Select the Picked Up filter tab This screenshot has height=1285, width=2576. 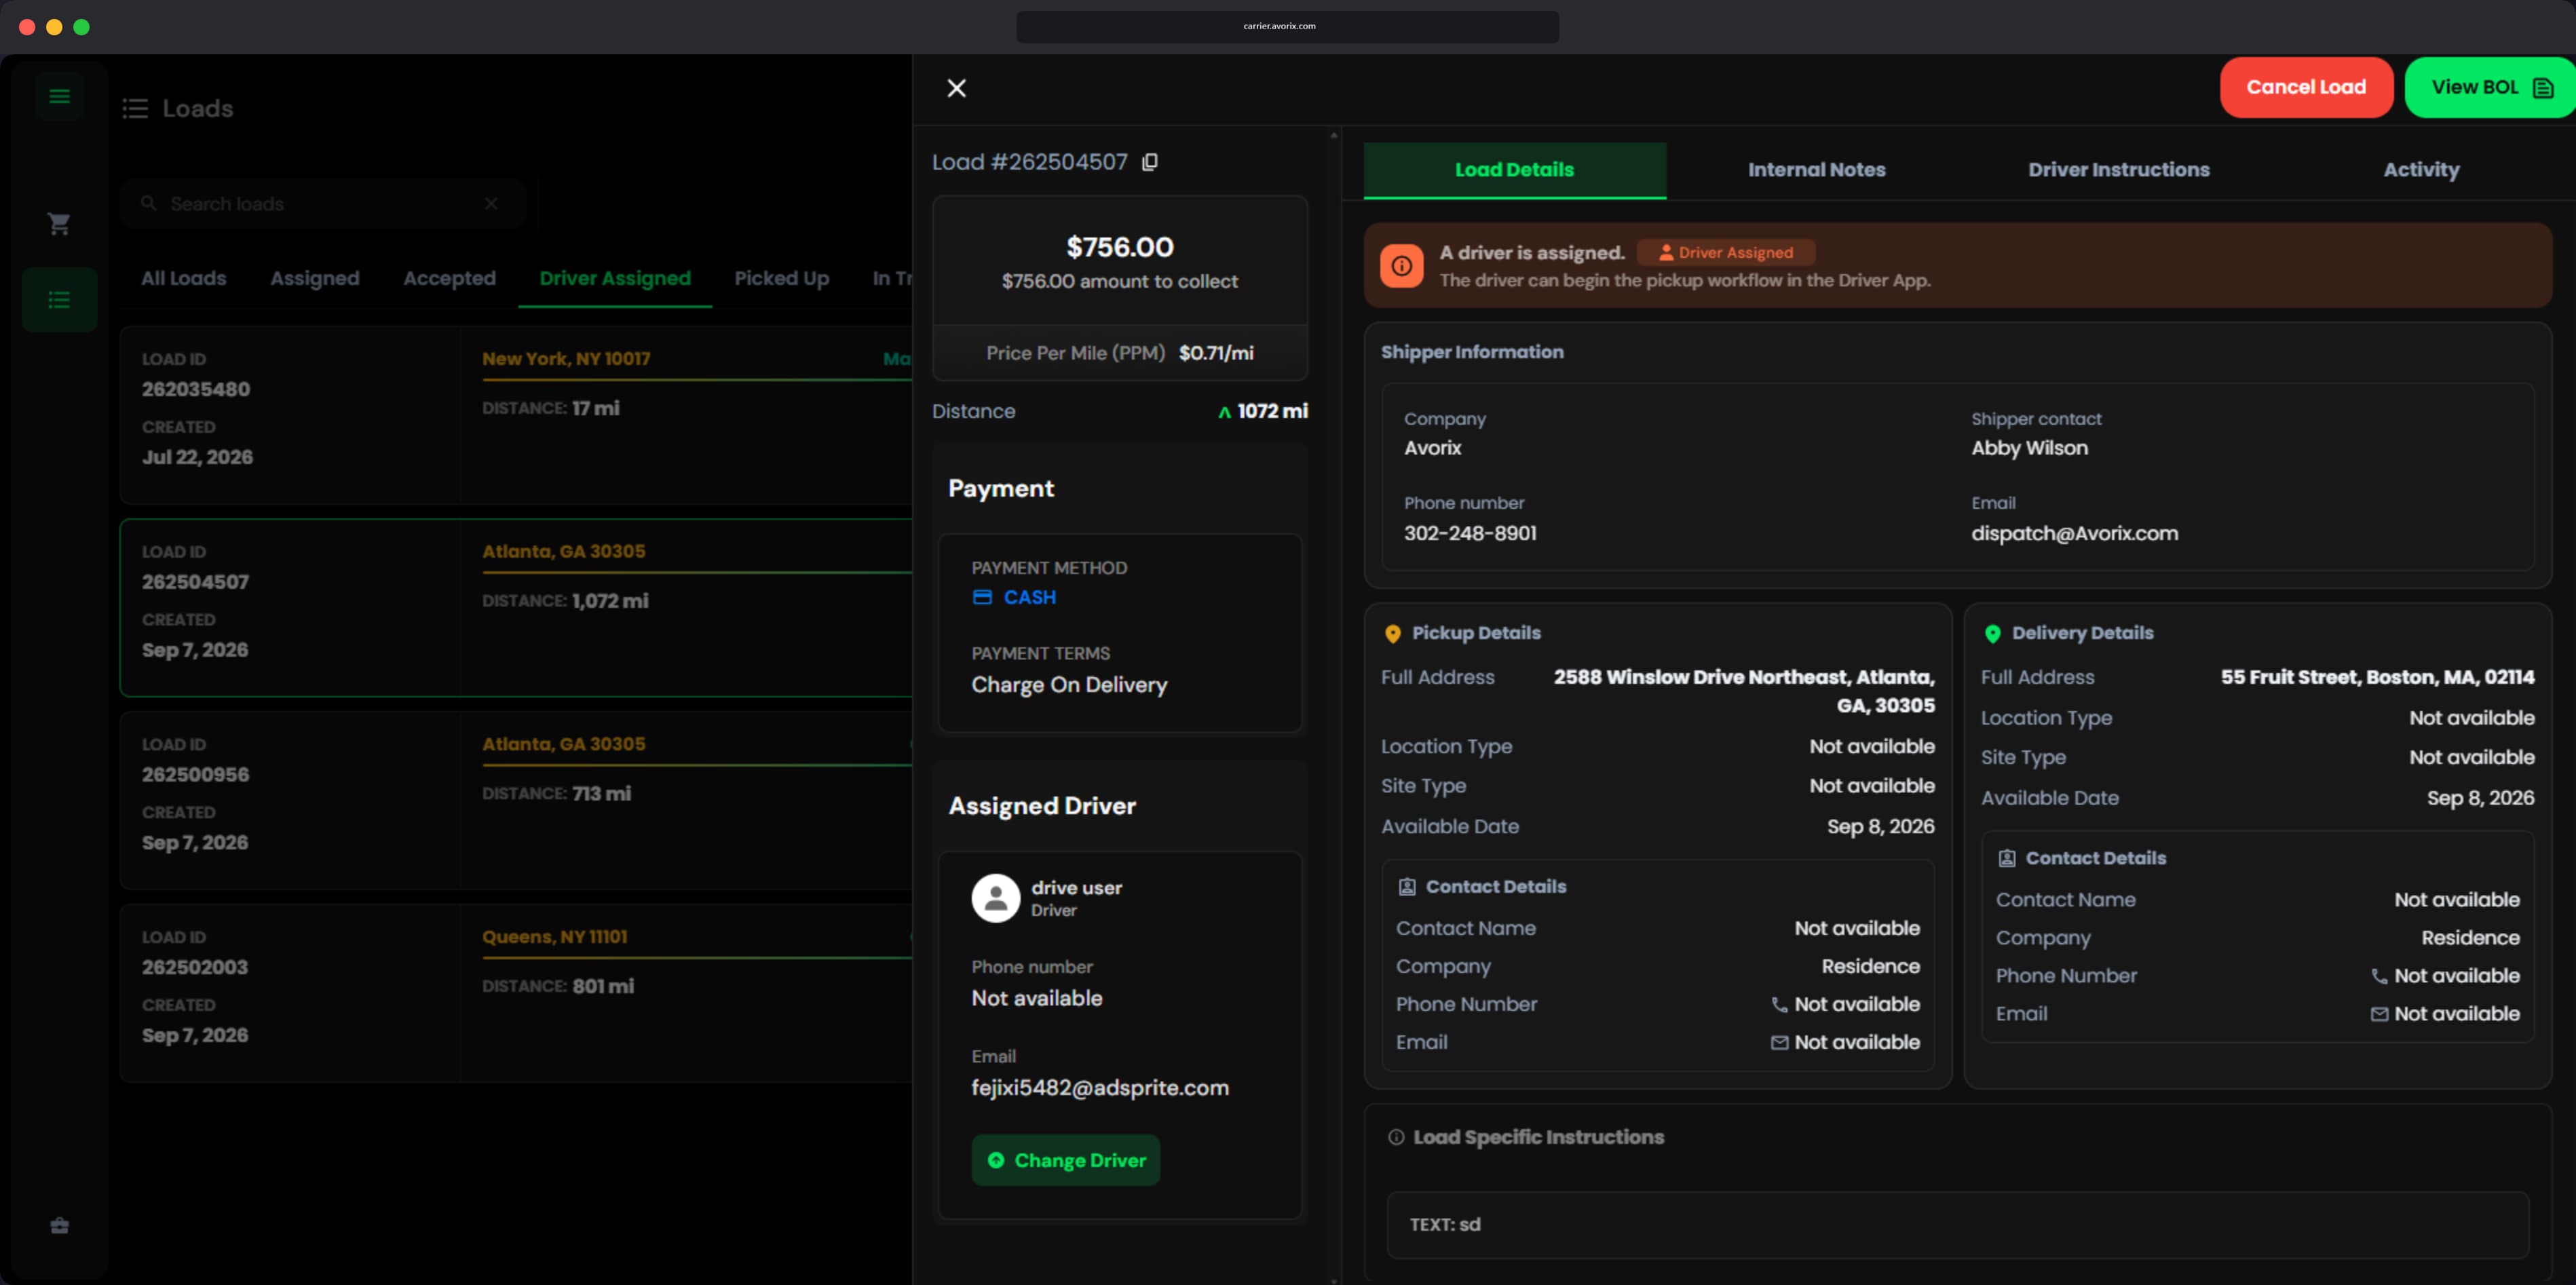(x=781, y=278)
